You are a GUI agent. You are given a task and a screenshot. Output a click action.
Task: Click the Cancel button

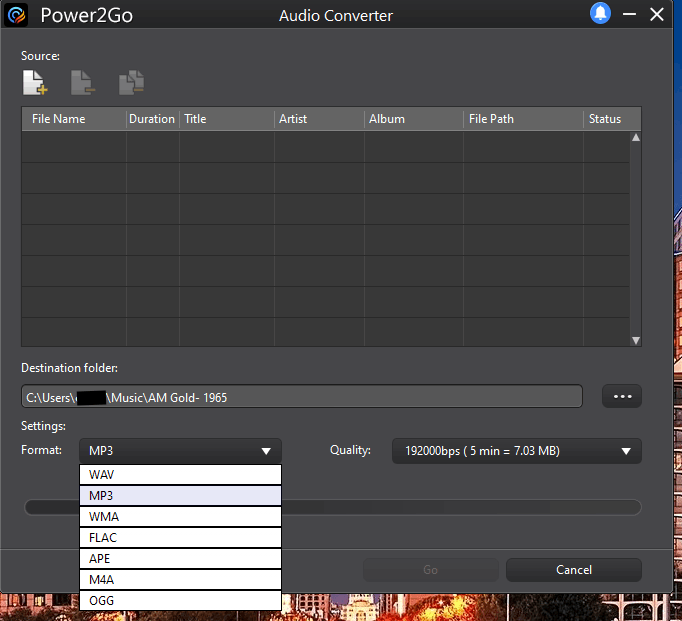[574, 570]
